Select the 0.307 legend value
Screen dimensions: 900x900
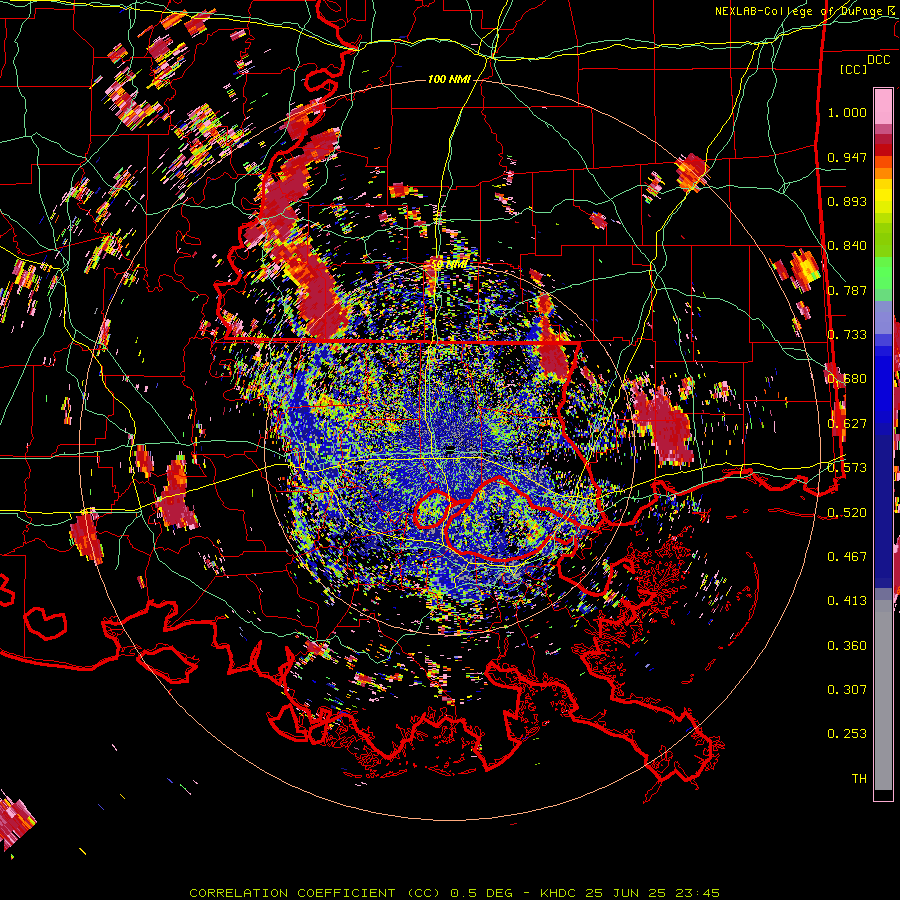847,689
